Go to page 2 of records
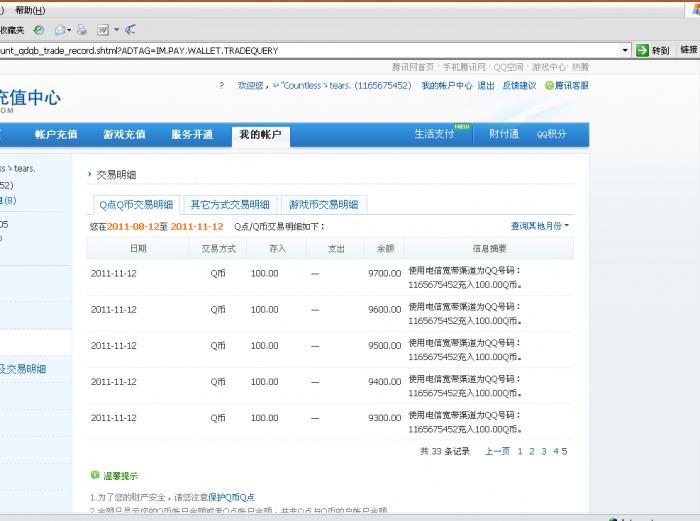The height and width of the screenshot is (521, 700). [532, 451]
